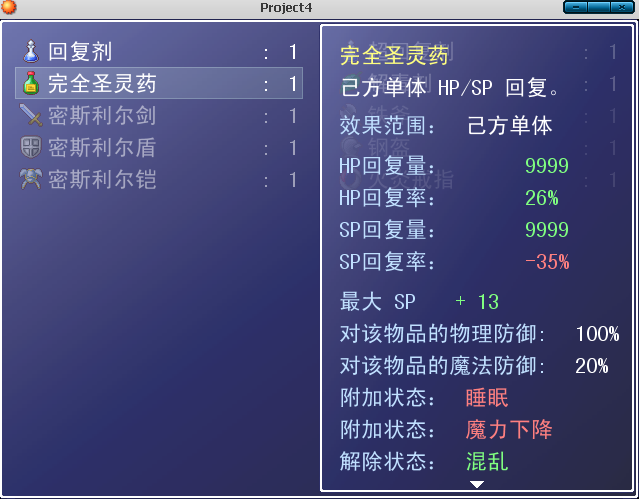Click the shield icon beside 密斯利尔盾
The height and width of the screenshot is (499, 639).
[31, 147]
